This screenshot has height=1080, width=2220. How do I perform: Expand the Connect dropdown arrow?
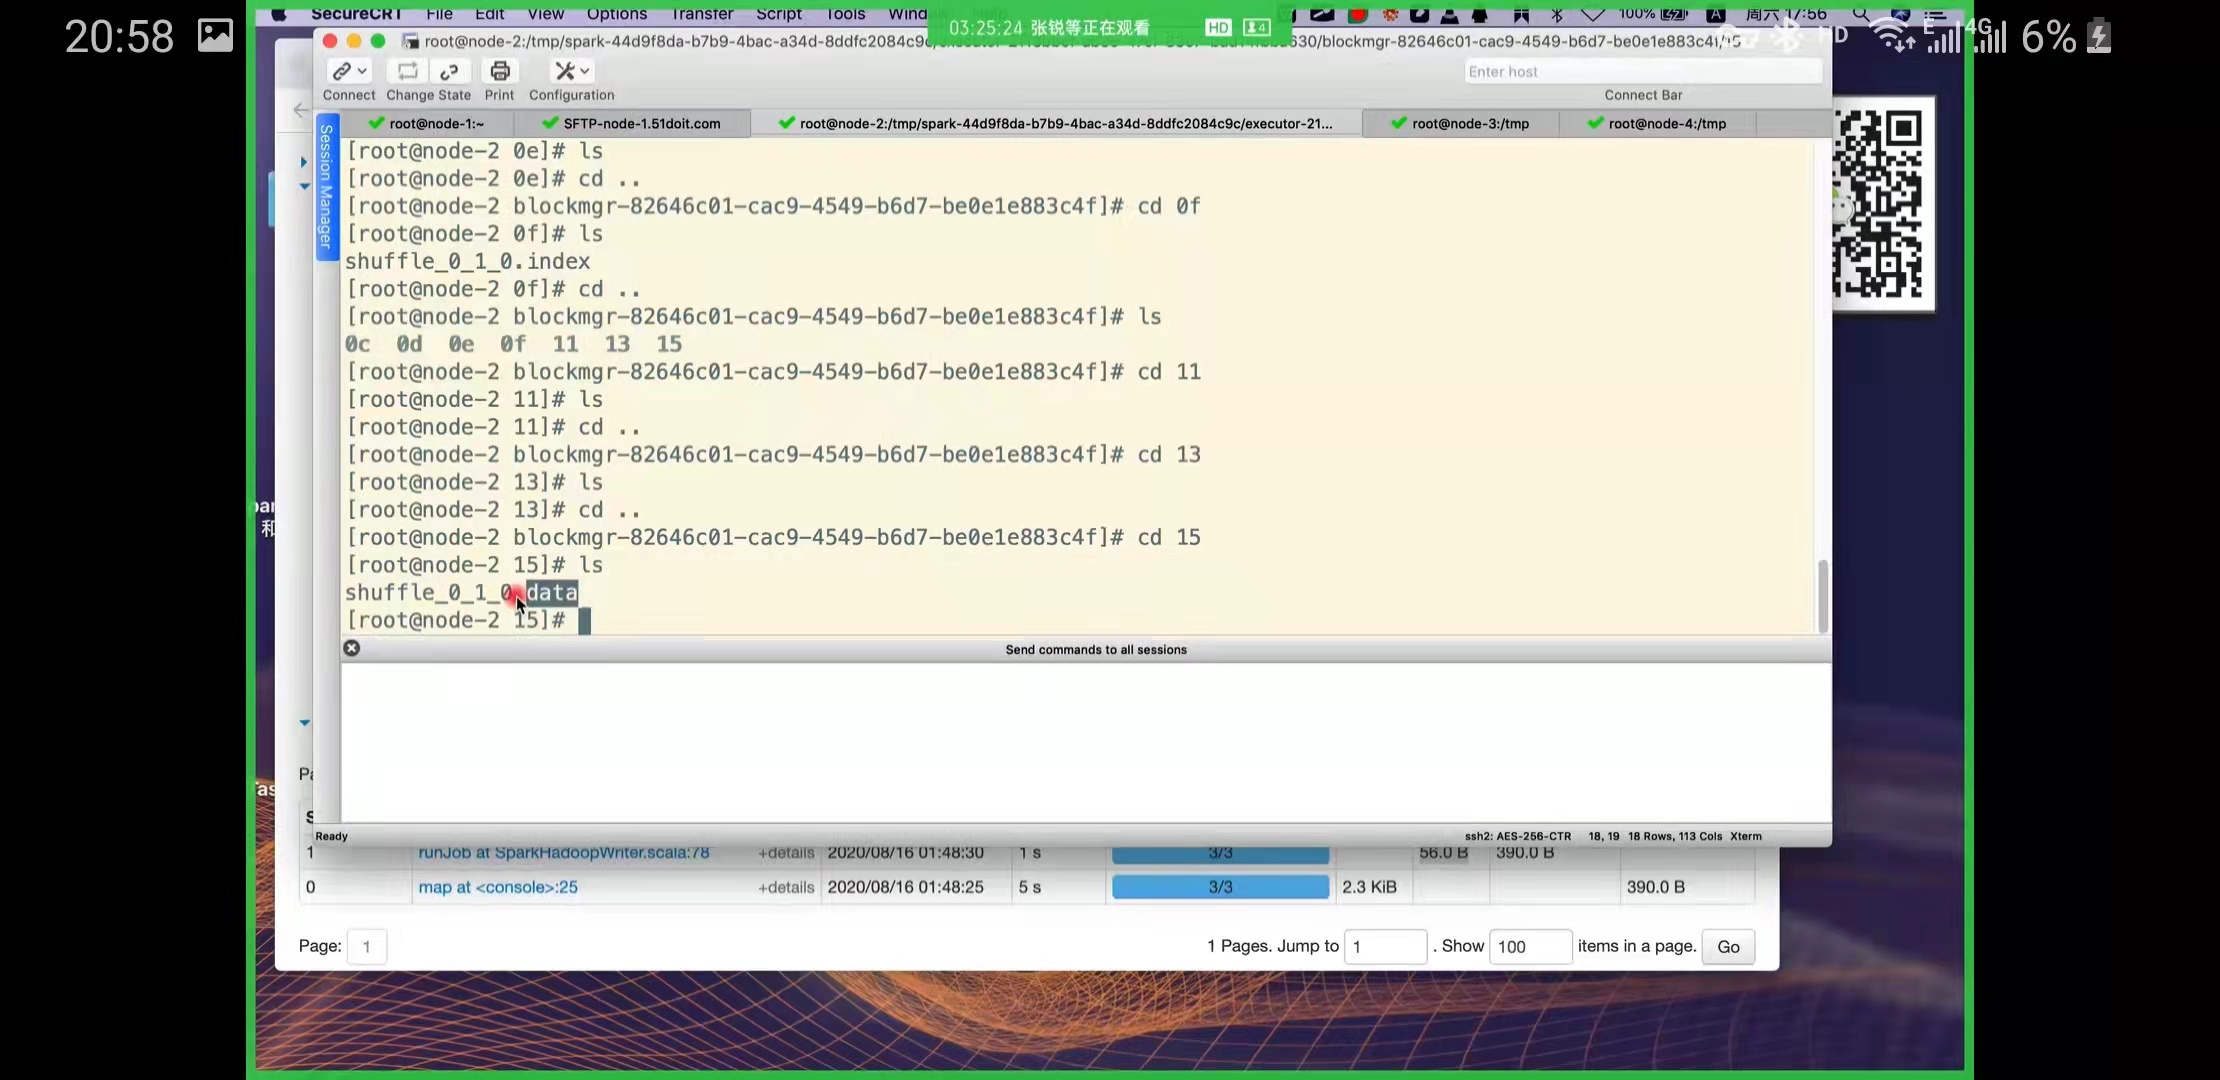[363, 71]
